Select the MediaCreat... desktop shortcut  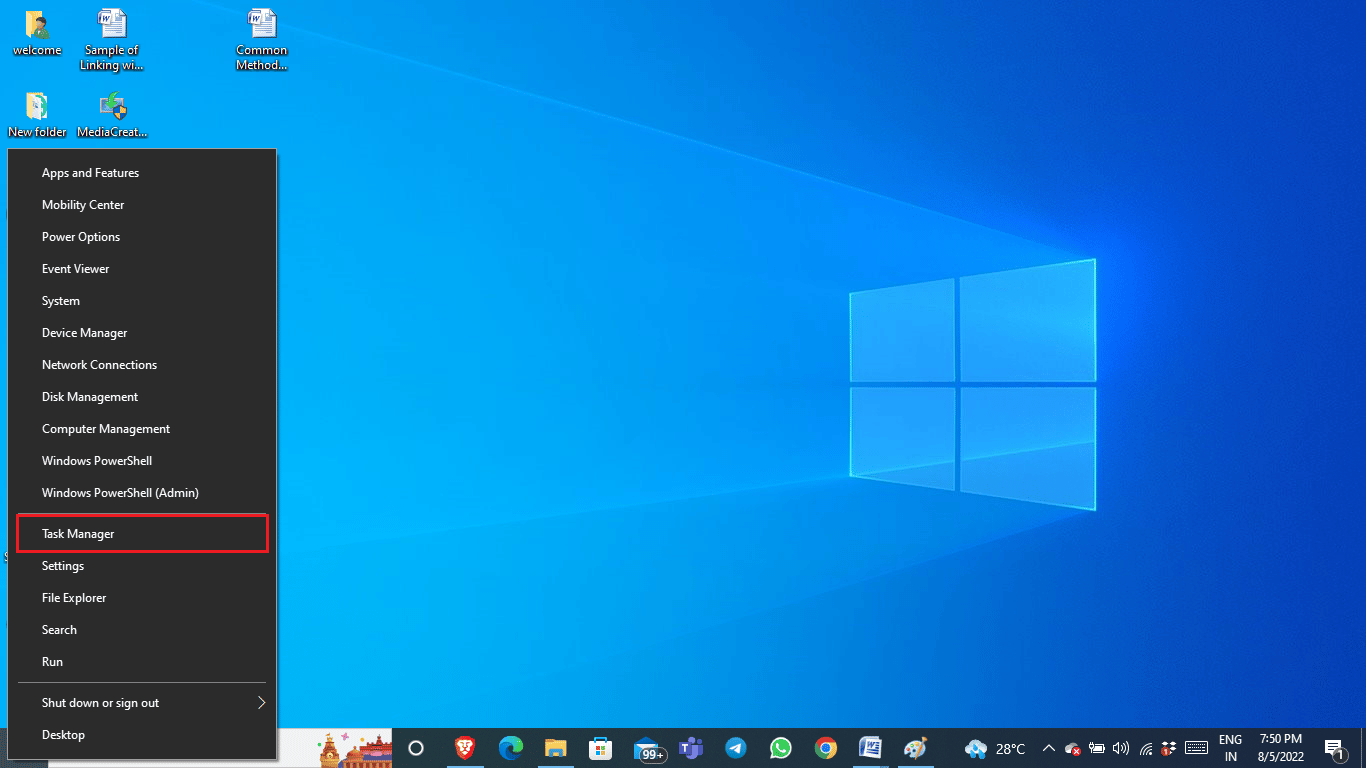click(x=112, y=114)
